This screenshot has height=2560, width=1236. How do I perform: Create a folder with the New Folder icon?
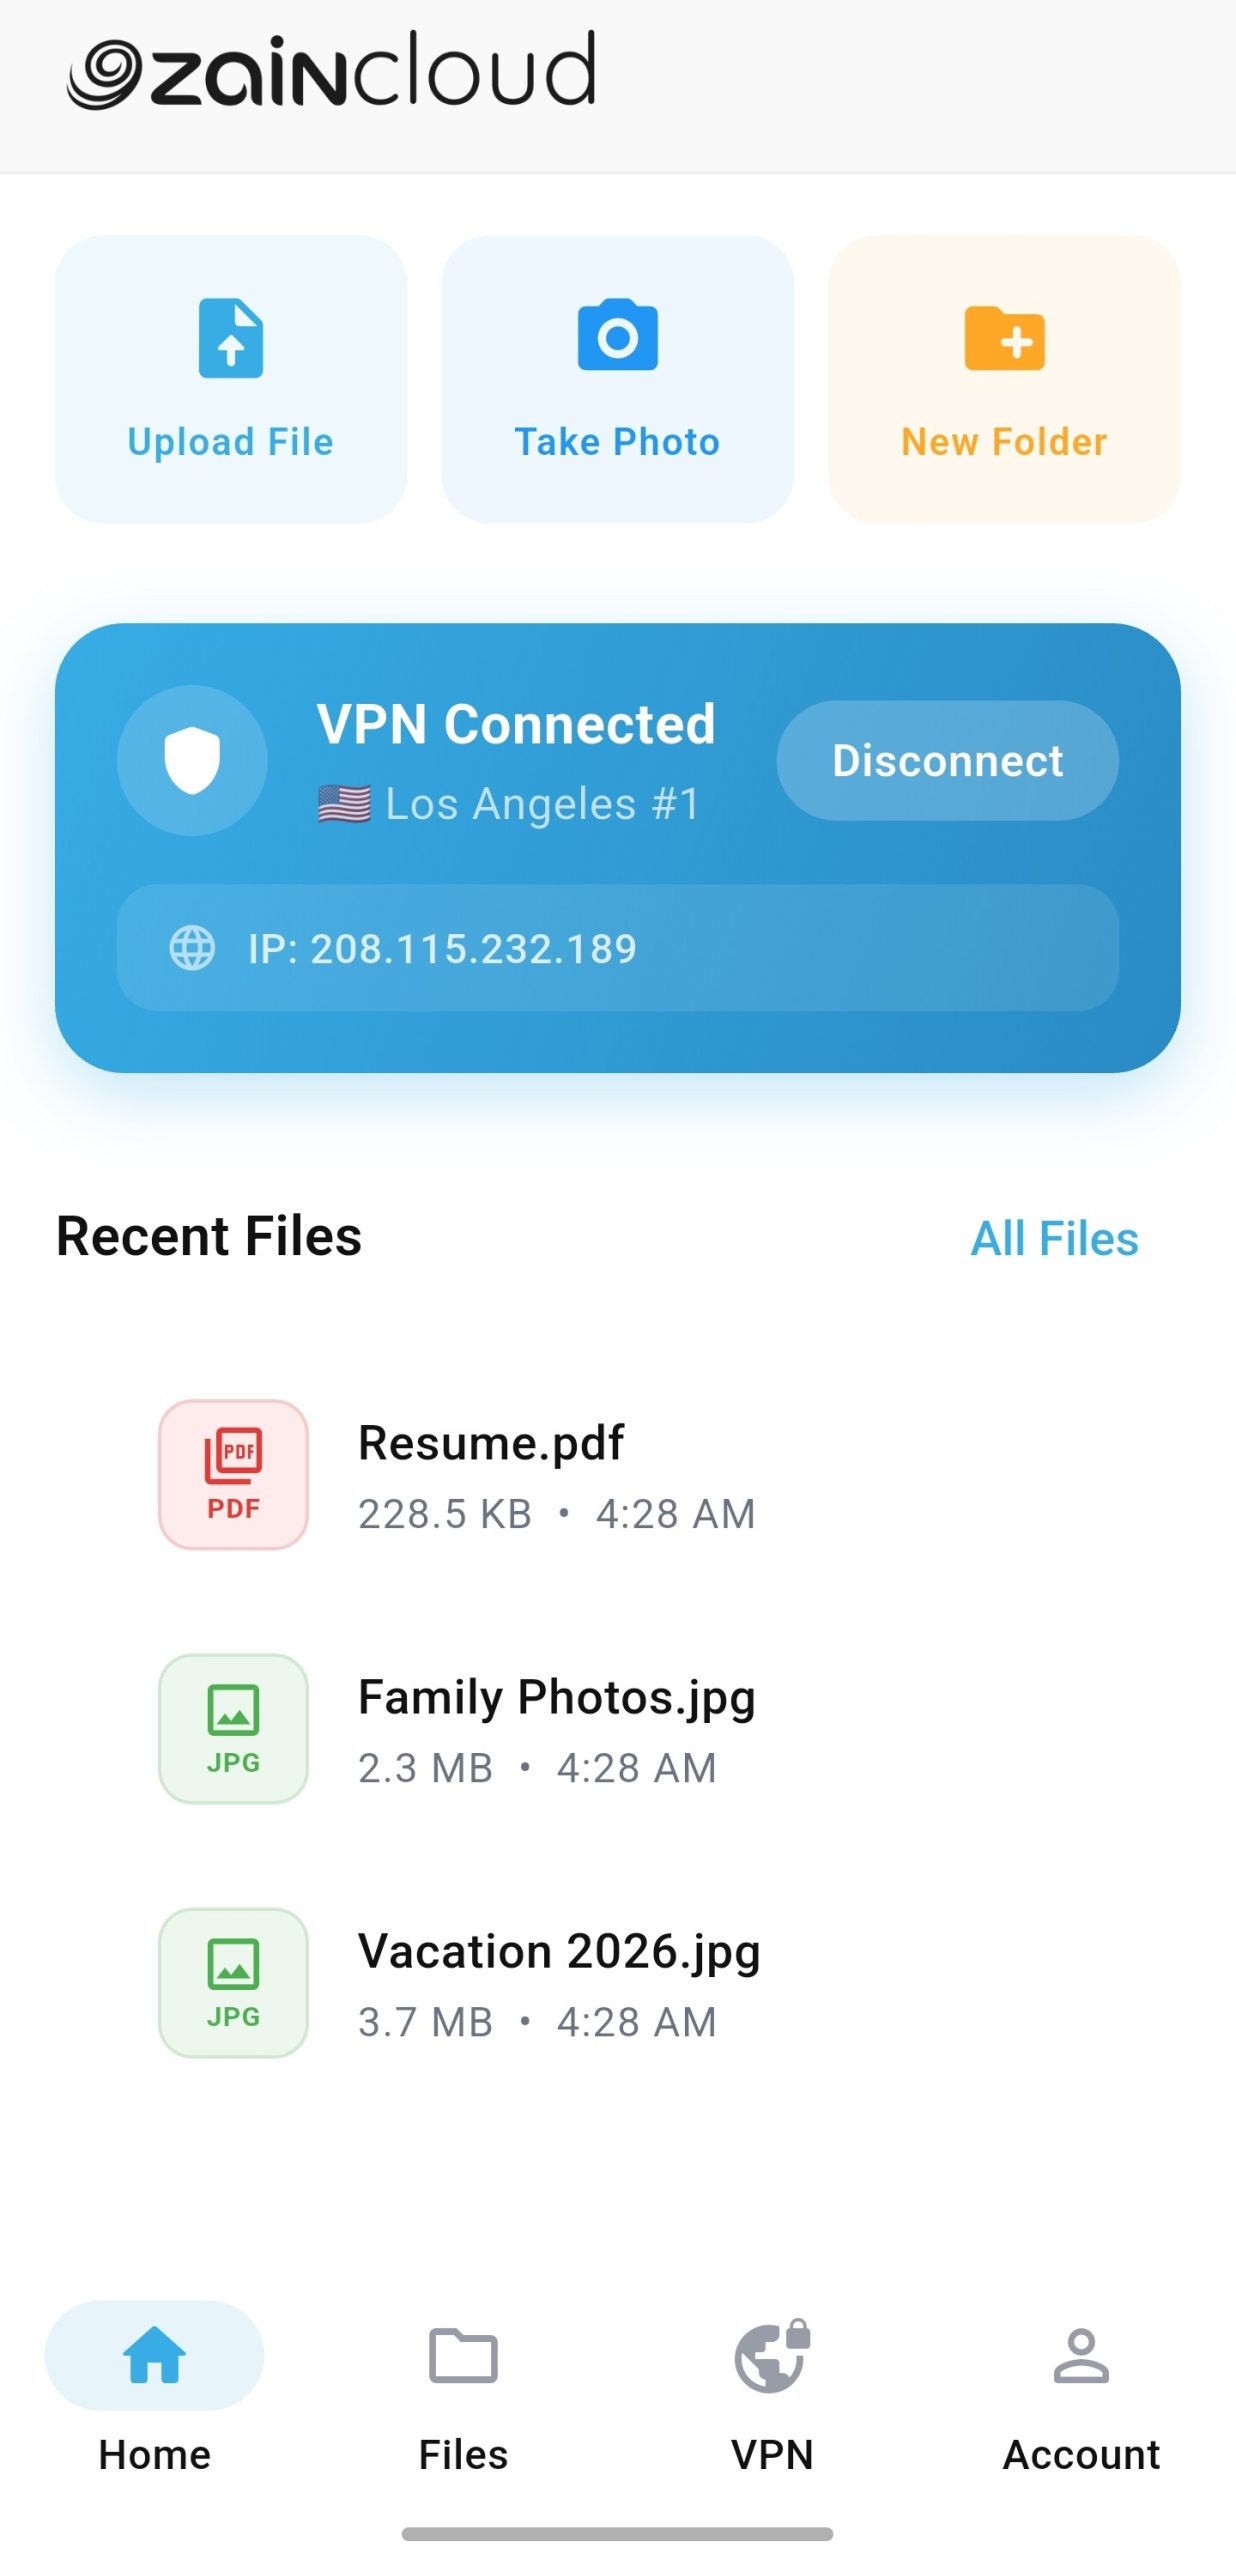tap(1004, 338)
